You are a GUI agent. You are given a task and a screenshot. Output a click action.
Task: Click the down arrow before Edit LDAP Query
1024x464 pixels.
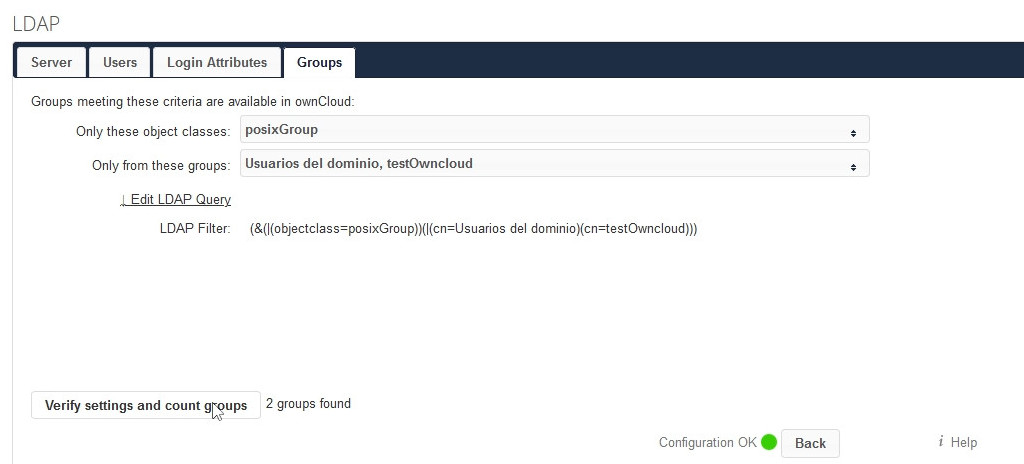click(123, 199)
